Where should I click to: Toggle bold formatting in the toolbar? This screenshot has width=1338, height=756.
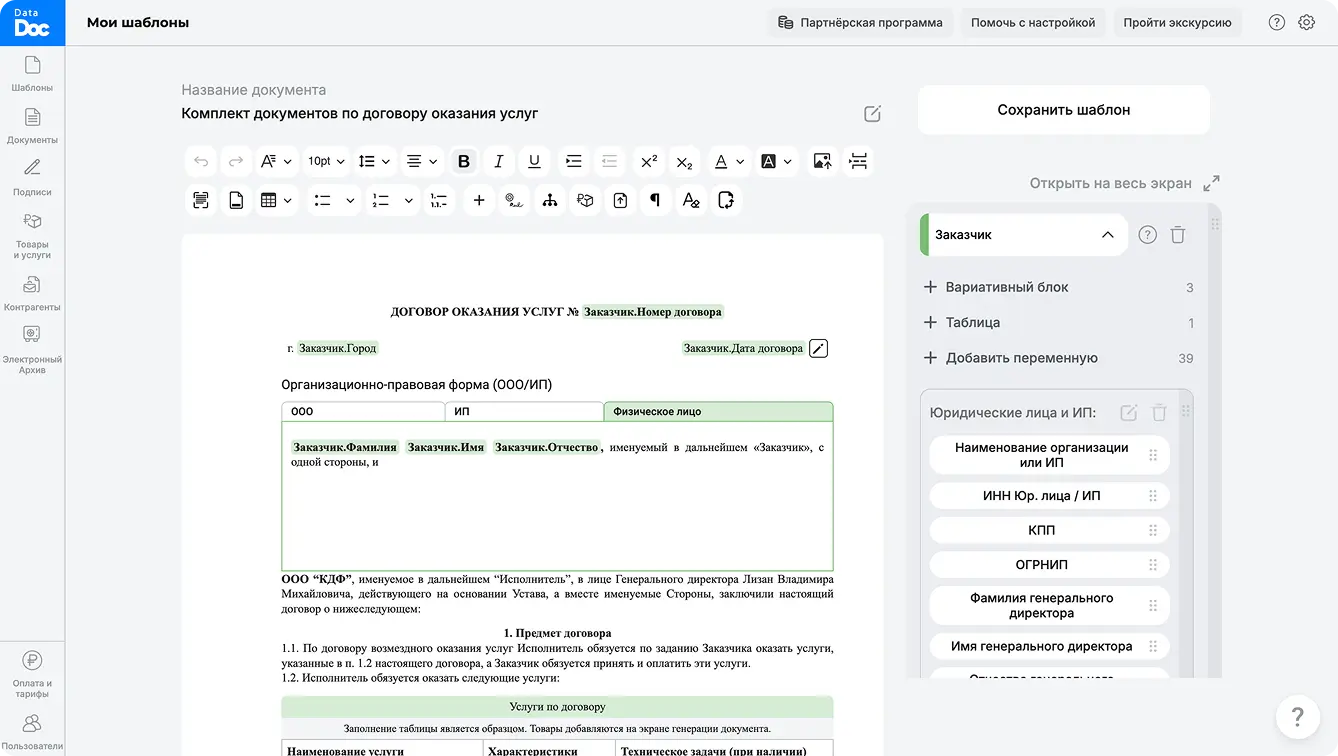pyautogui.click(x=463, y=161)
